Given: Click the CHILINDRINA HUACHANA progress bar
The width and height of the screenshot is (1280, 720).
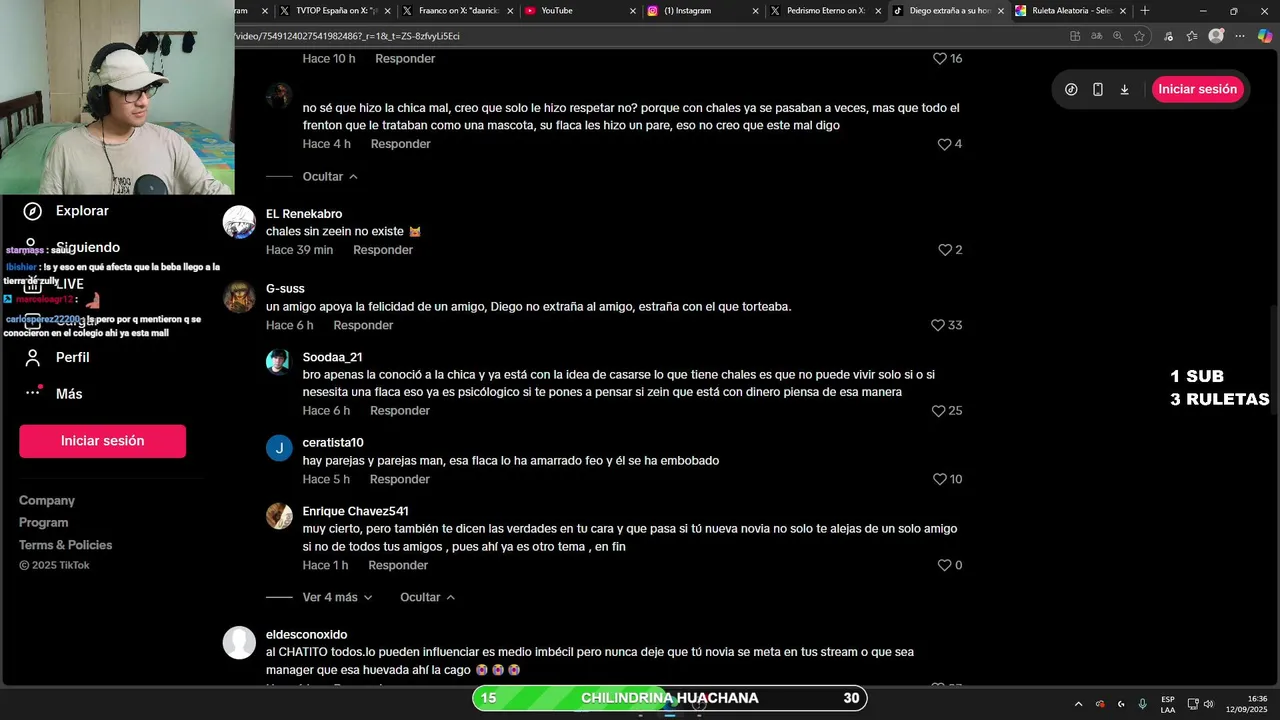Looking at the screenshot, I should click(x=669, y=698).
